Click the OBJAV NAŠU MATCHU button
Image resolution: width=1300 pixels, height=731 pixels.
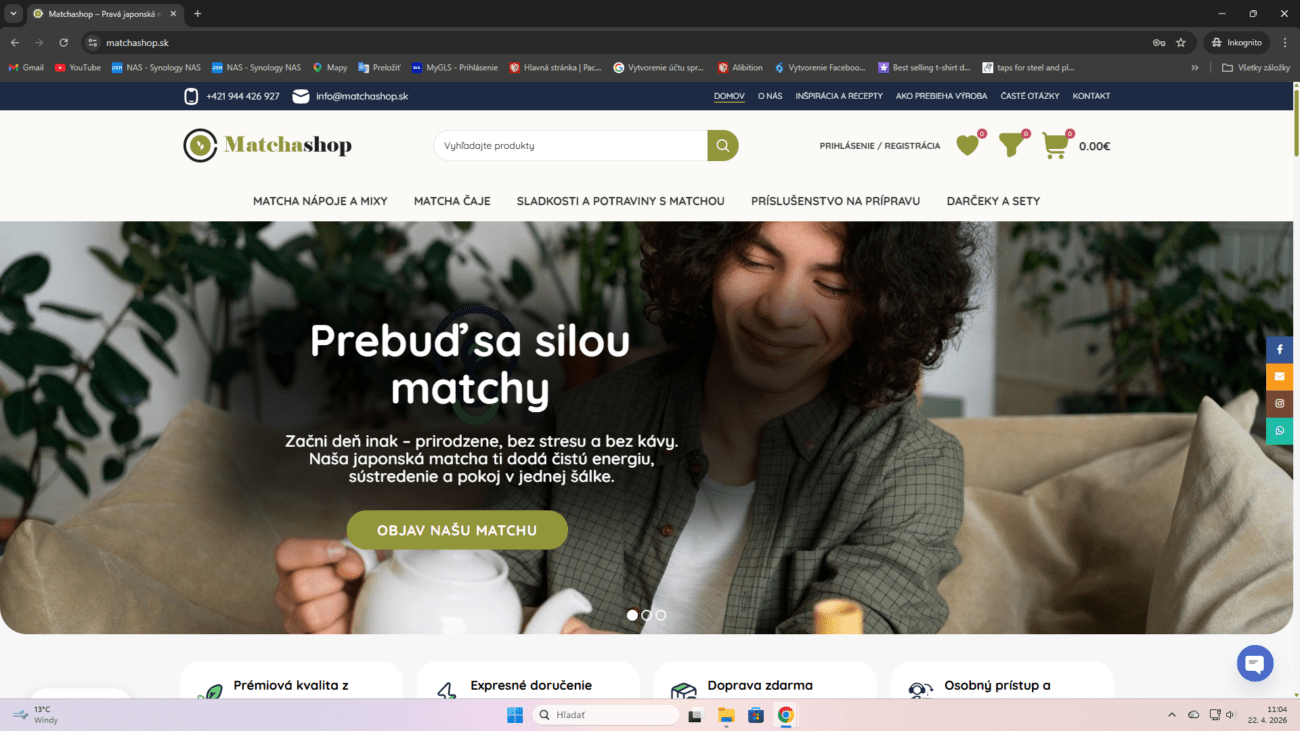[x=457, y=530]
